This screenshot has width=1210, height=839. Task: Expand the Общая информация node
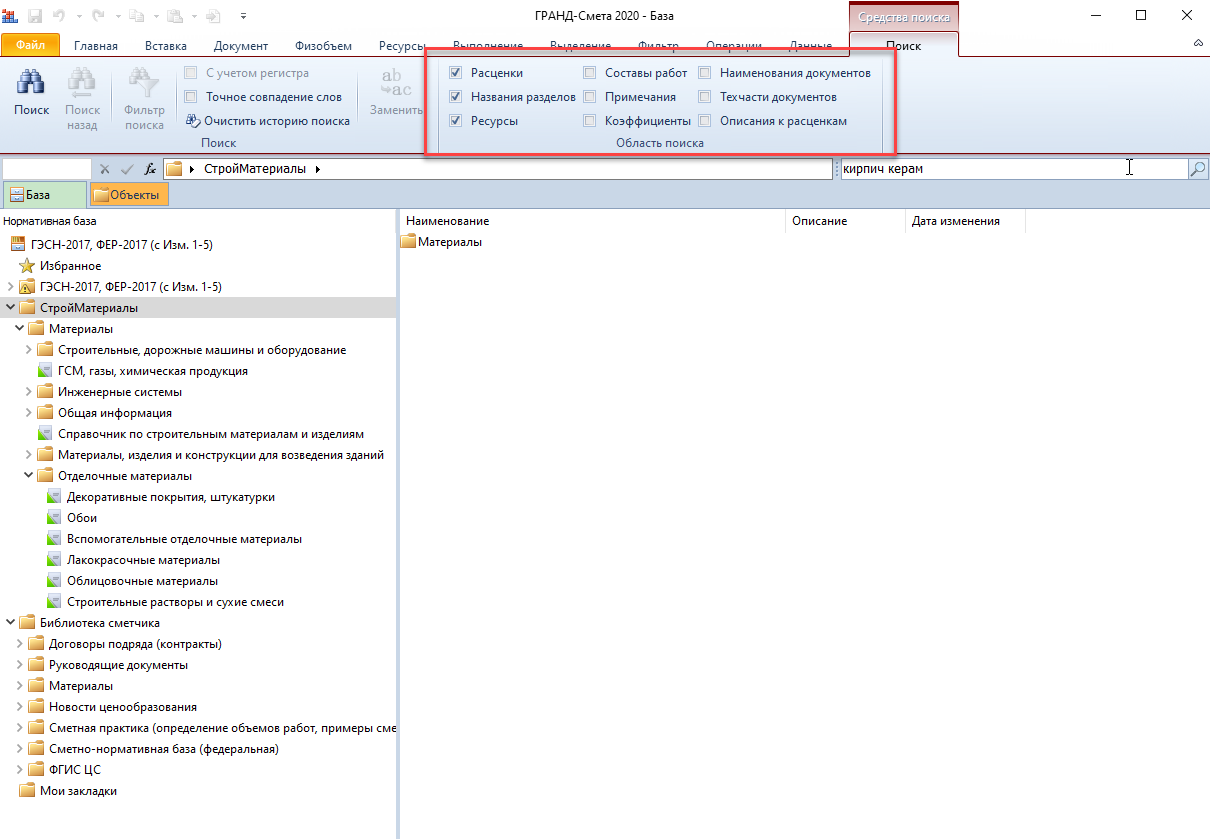(28, 413)
